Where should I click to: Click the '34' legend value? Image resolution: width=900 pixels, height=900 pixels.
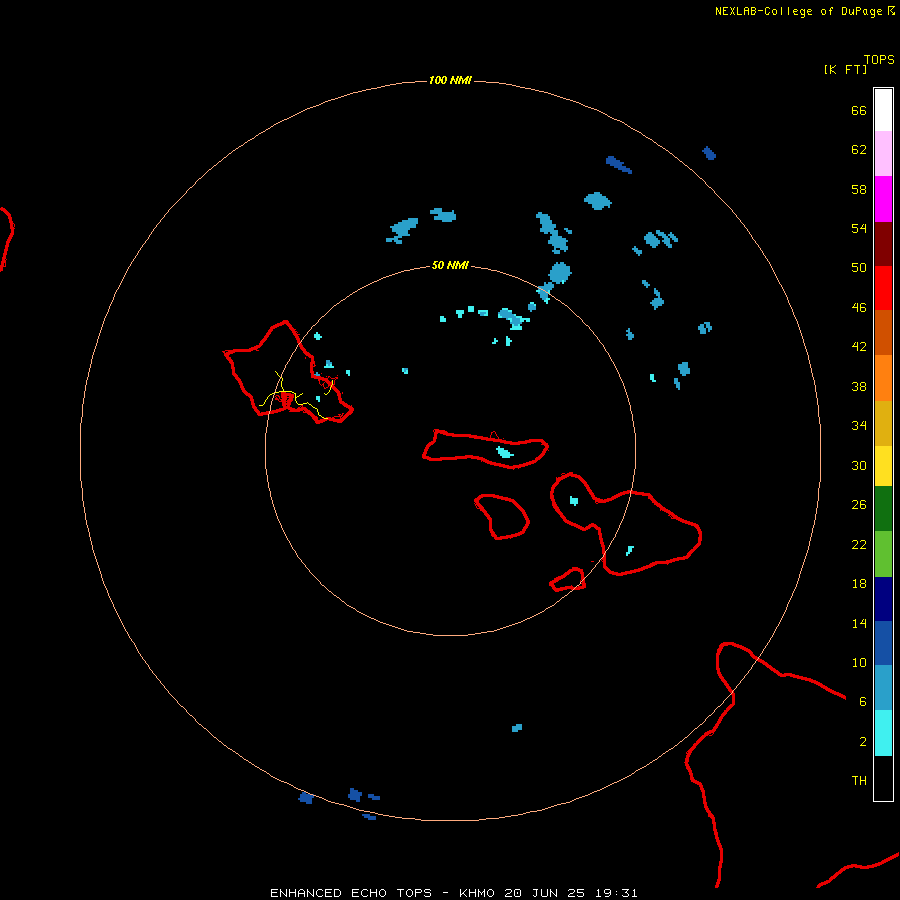859,426
